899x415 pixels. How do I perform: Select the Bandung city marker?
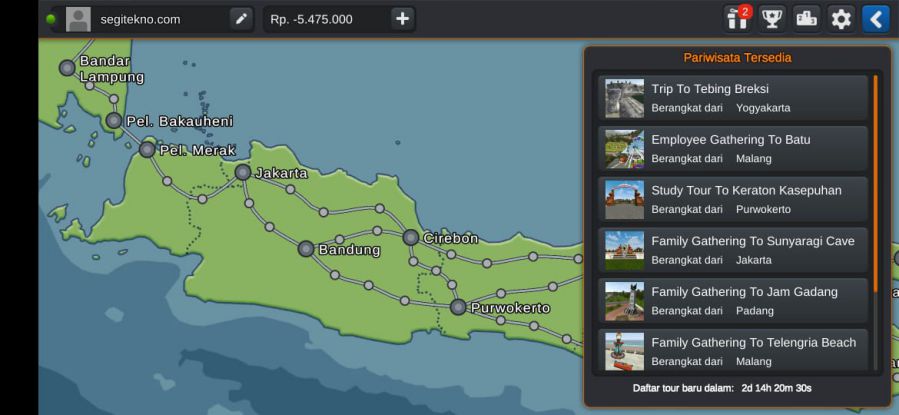point(306,248)
